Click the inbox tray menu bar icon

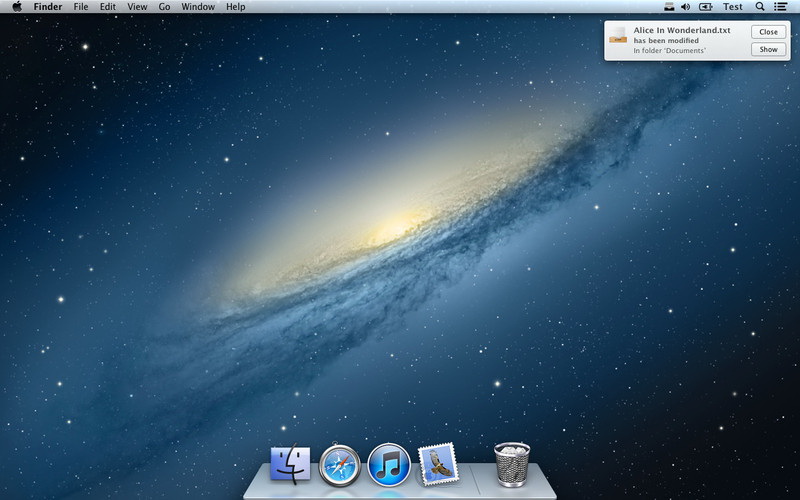(669, 7)
